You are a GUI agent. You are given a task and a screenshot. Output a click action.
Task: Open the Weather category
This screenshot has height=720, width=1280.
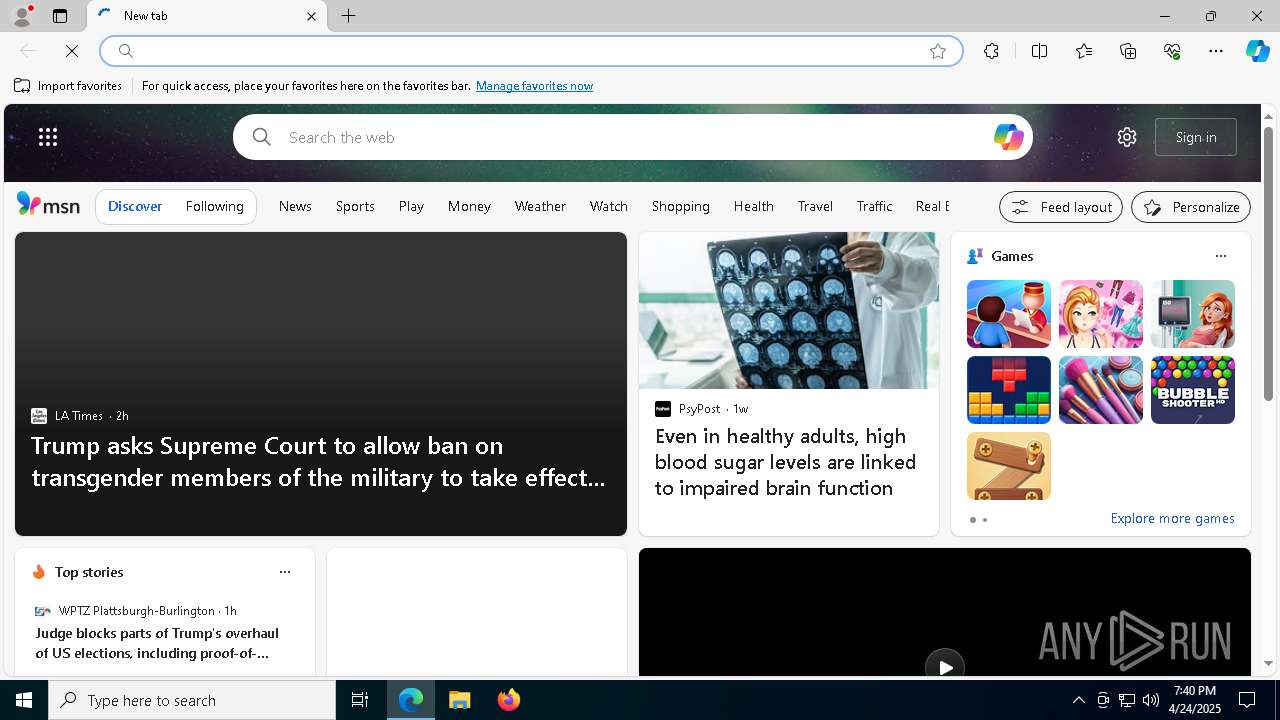[540, 206]
